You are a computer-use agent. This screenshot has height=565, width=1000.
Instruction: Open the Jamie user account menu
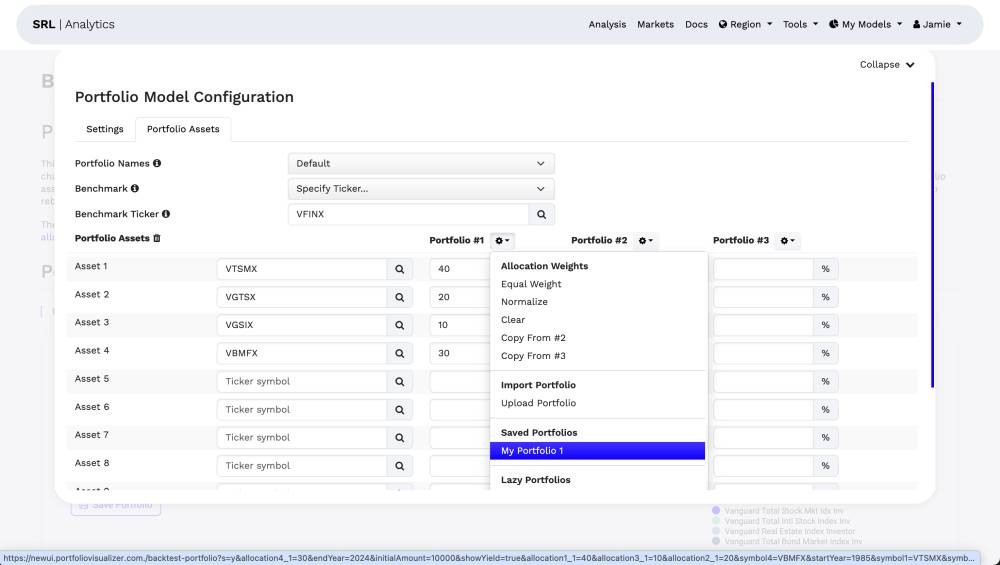coord(937,24)
